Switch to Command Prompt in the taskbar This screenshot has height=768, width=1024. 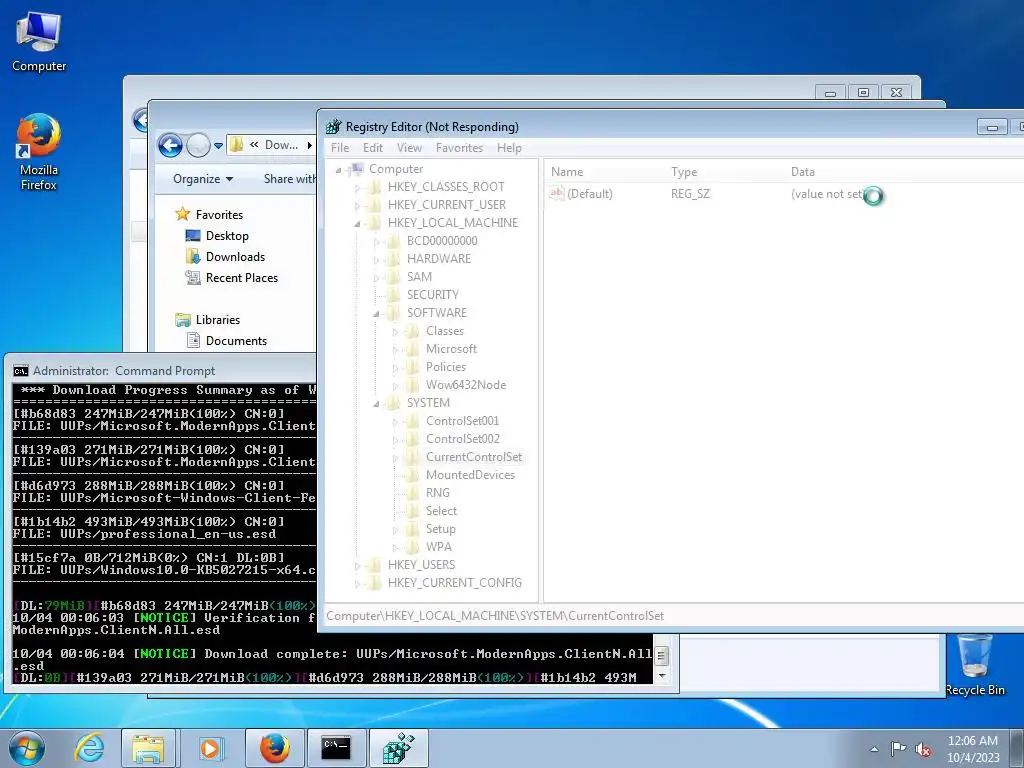click(336, 748)
